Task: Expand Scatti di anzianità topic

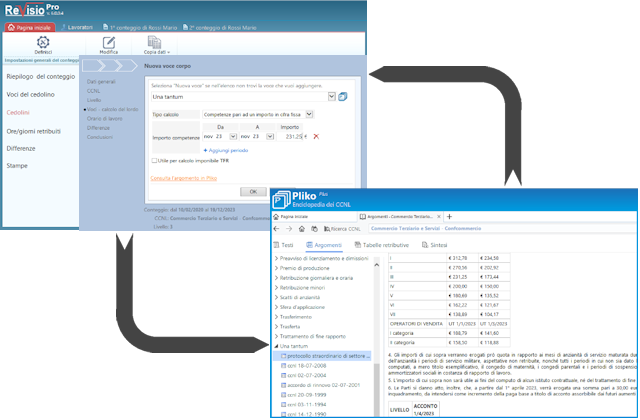Action: (276, 298)
